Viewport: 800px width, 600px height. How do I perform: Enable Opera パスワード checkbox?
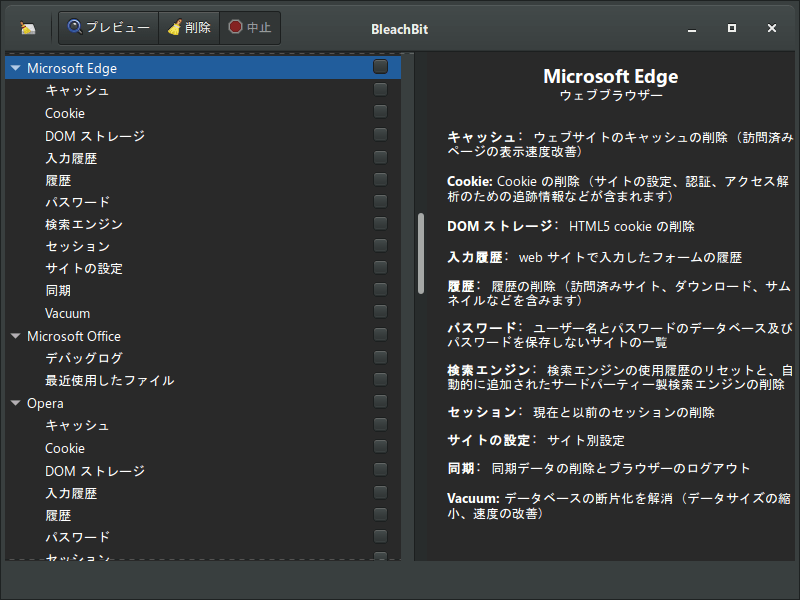point(380,536)
